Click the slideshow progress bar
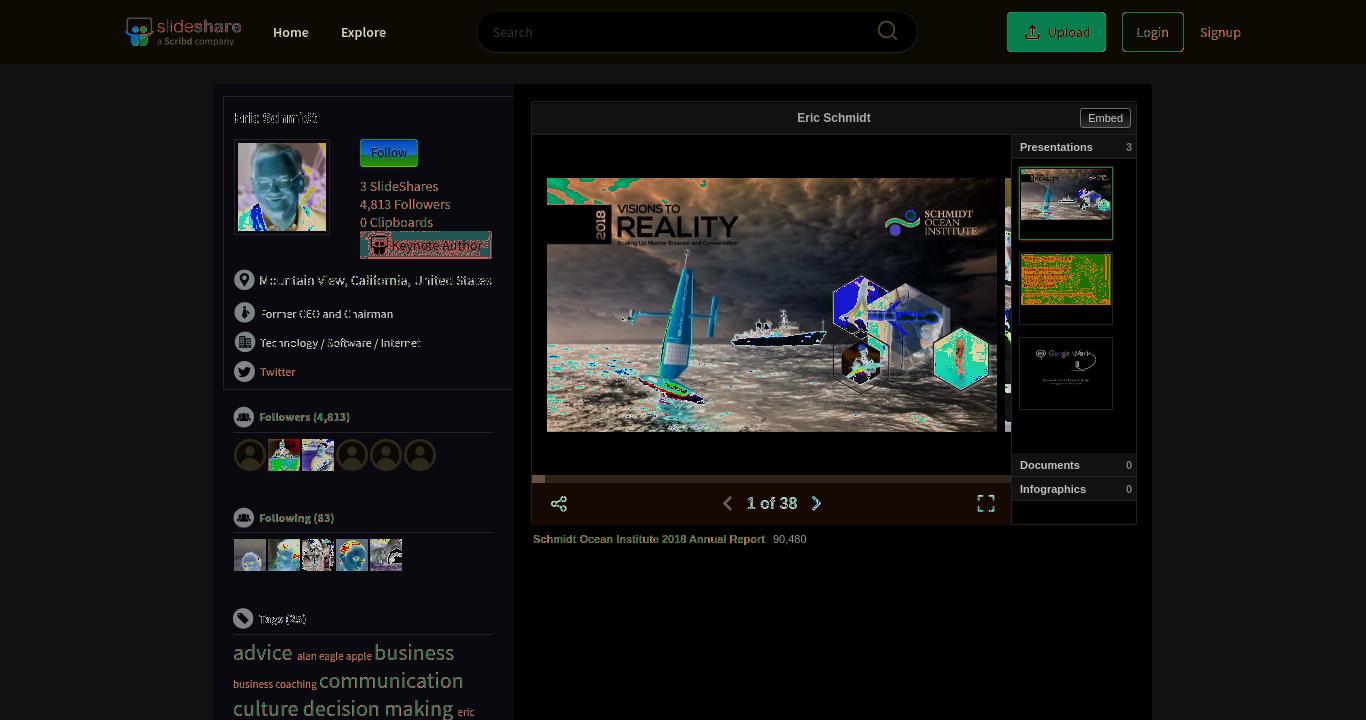 pos(772,479)
